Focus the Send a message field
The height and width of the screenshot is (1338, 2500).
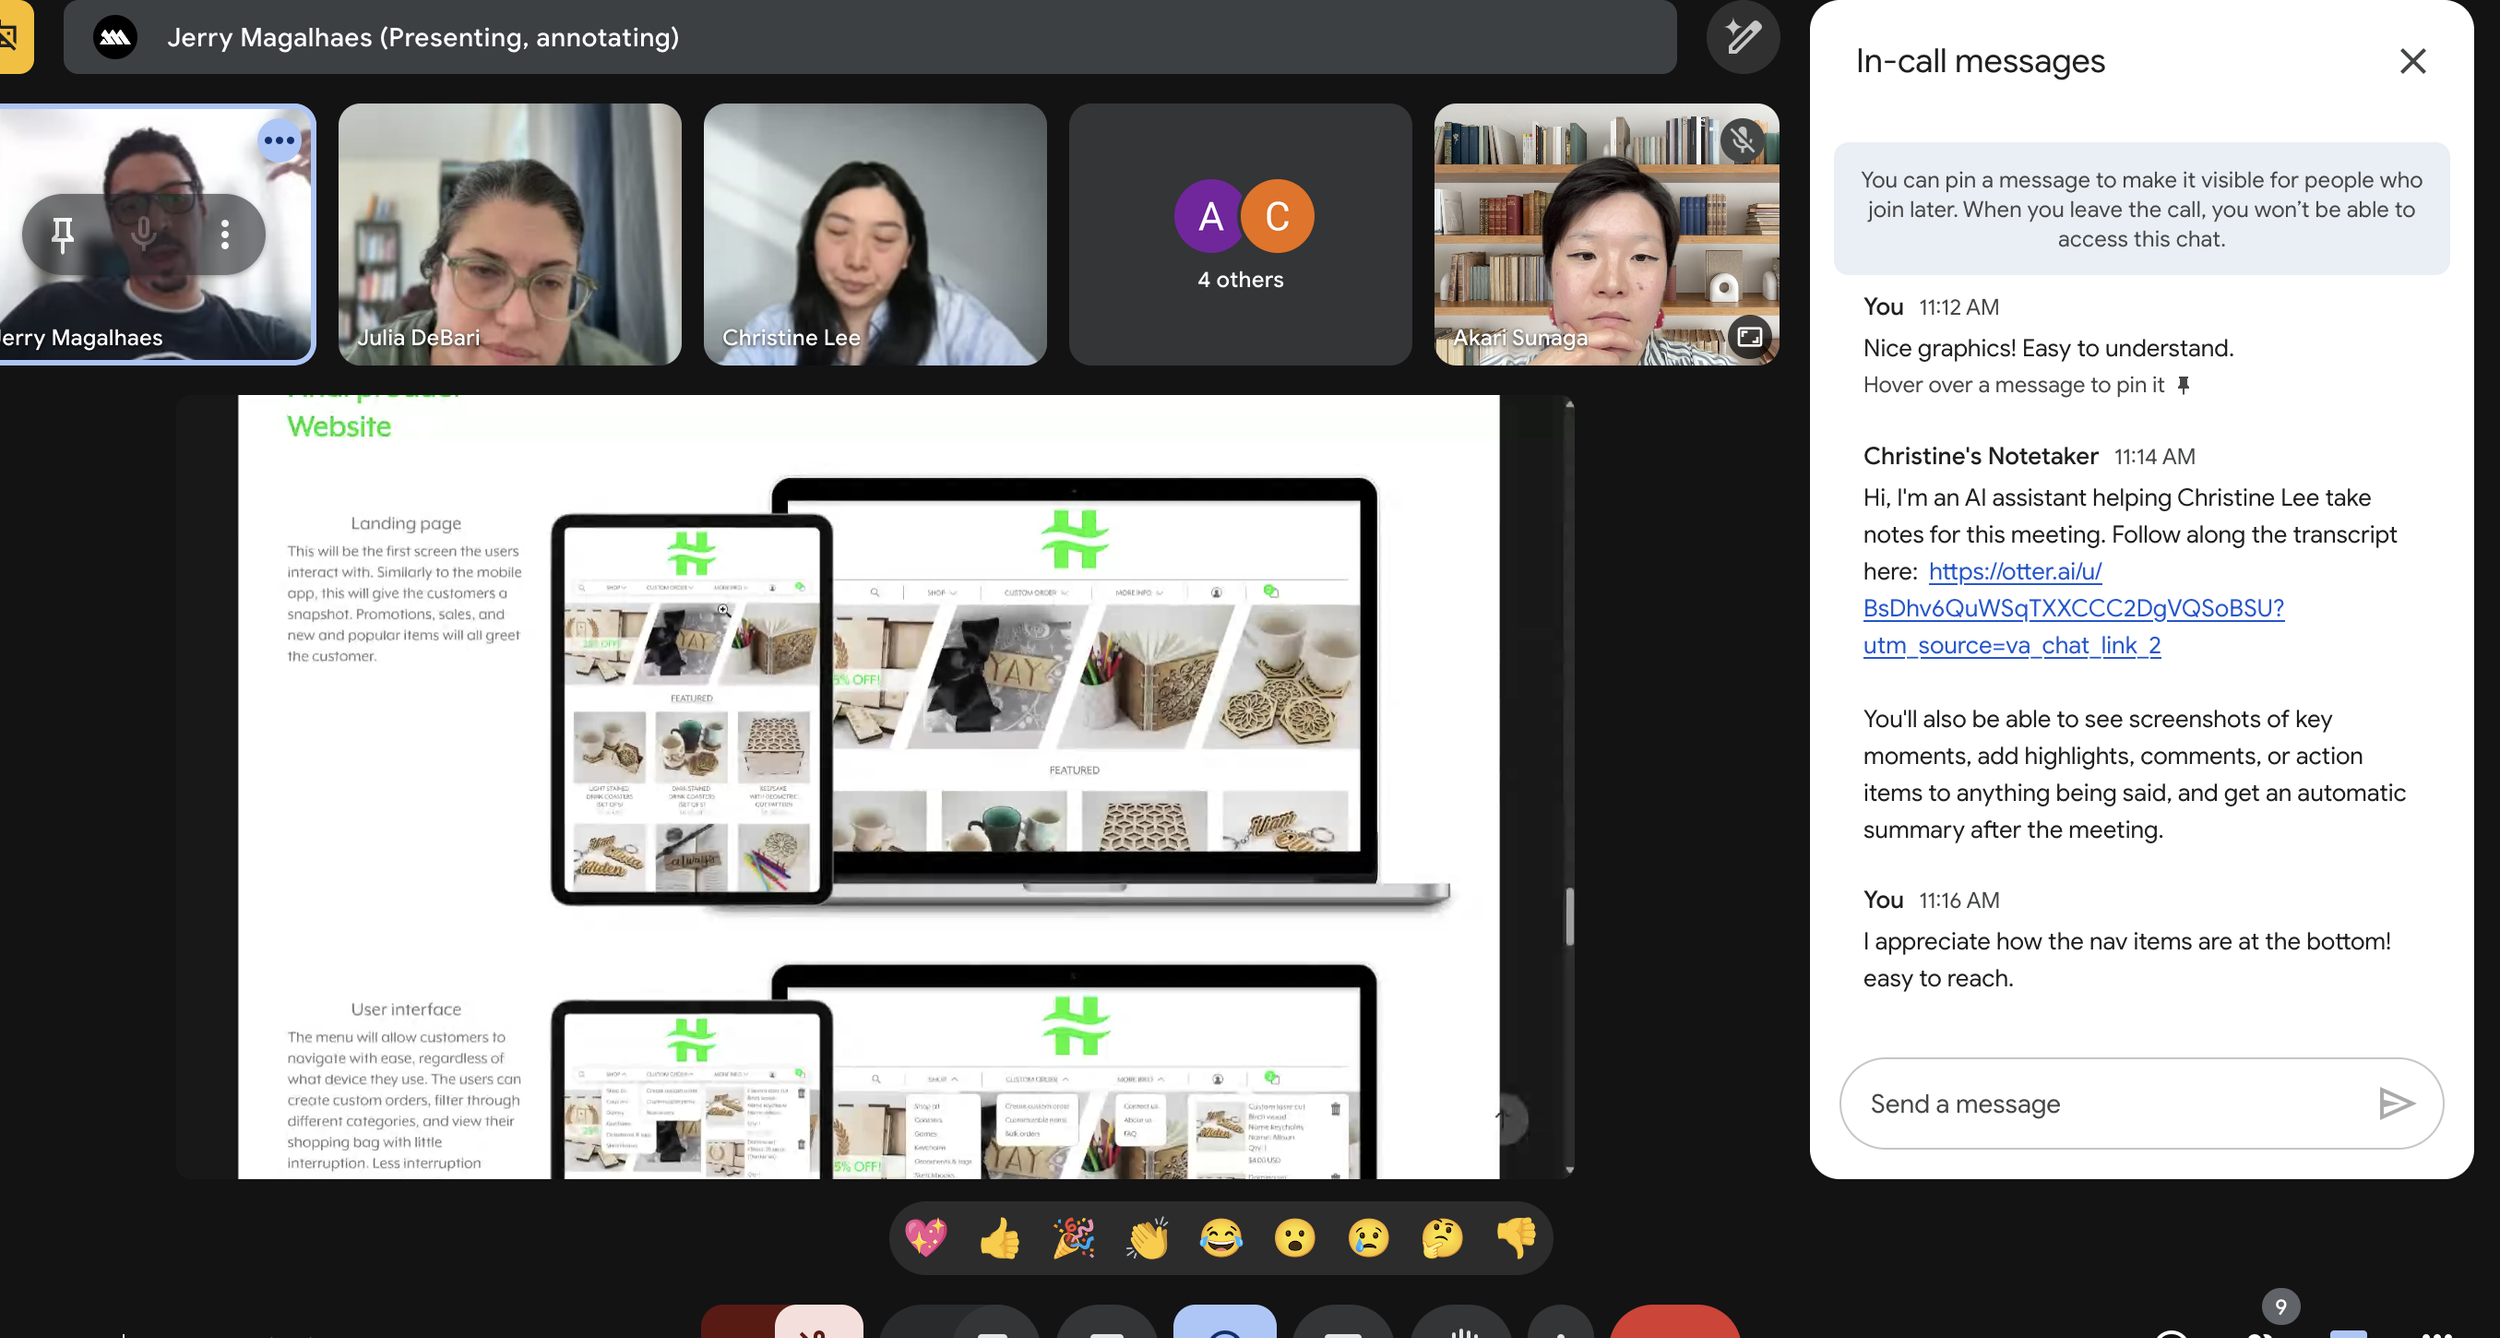click(2100, 1103)
